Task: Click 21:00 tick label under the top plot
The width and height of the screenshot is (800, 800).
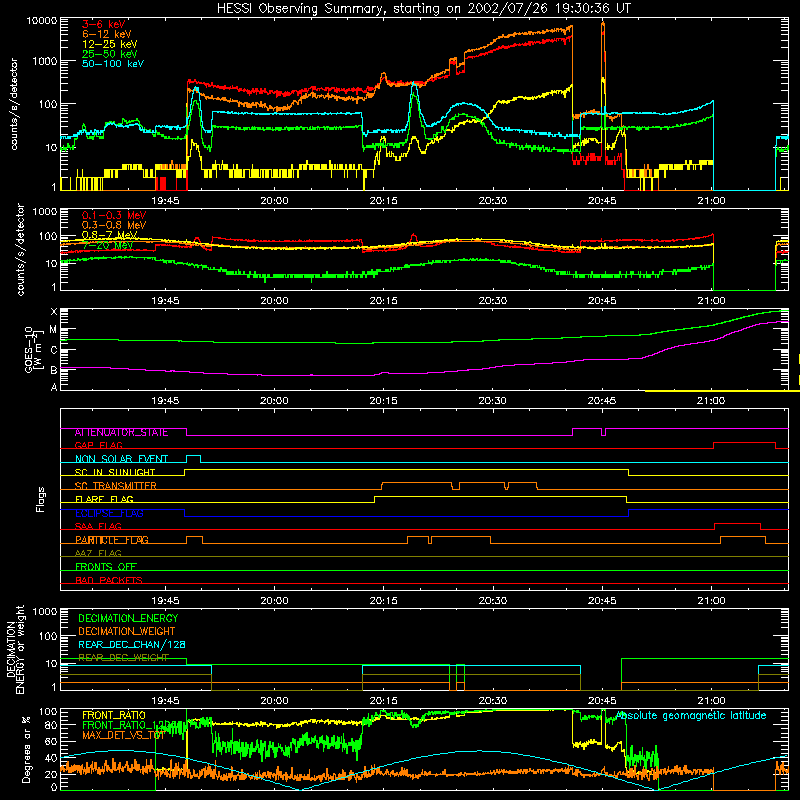Action: point(711,201)
